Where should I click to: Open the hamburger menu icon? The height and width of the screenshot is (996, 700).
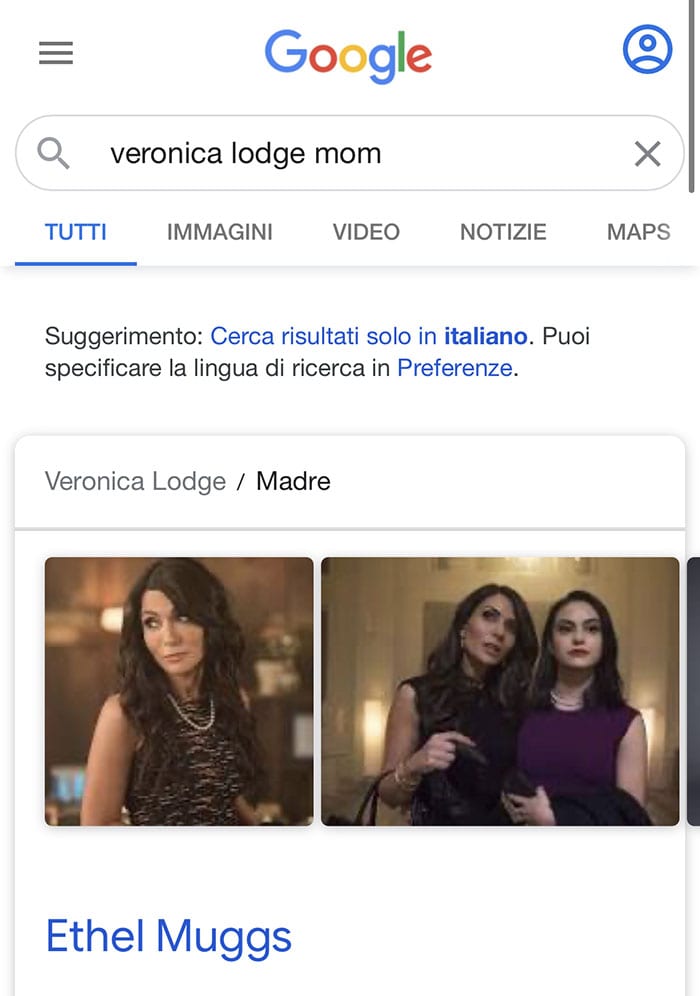[56, 53]
